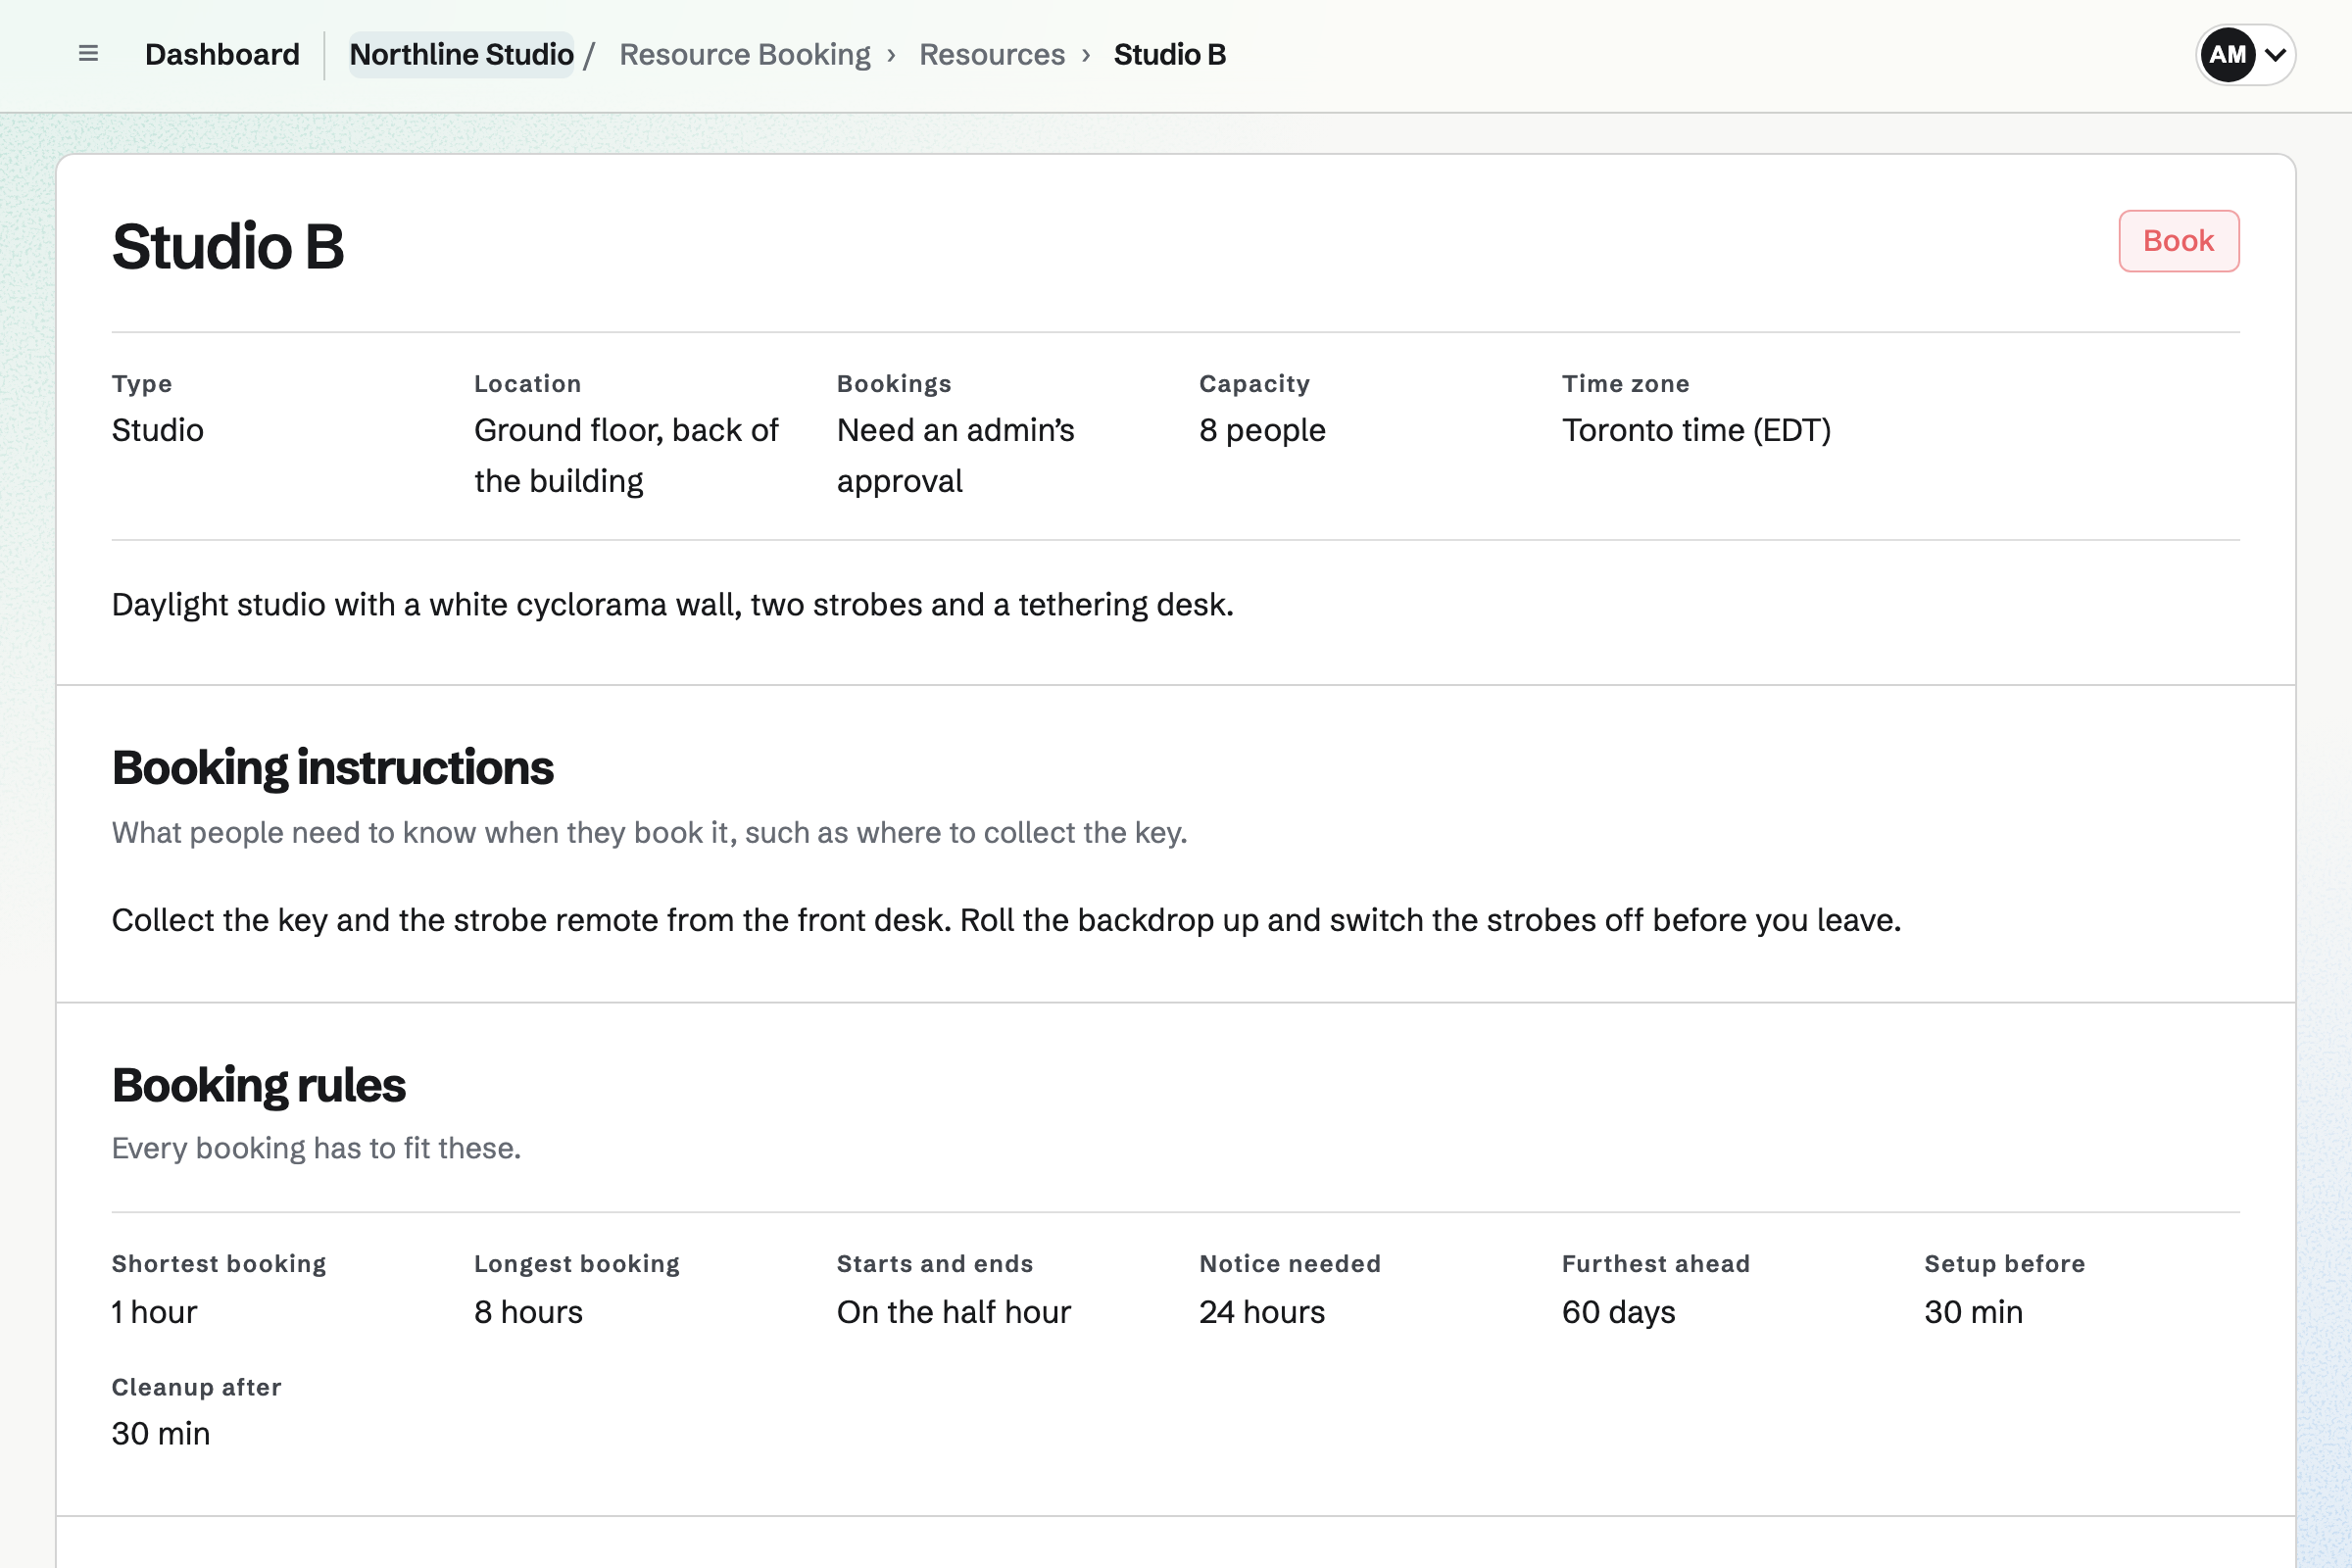Viewport: 2352px width, 1568px height.
Task: Select the '24 hours' notice needed value
Action: point(1262,1312)
